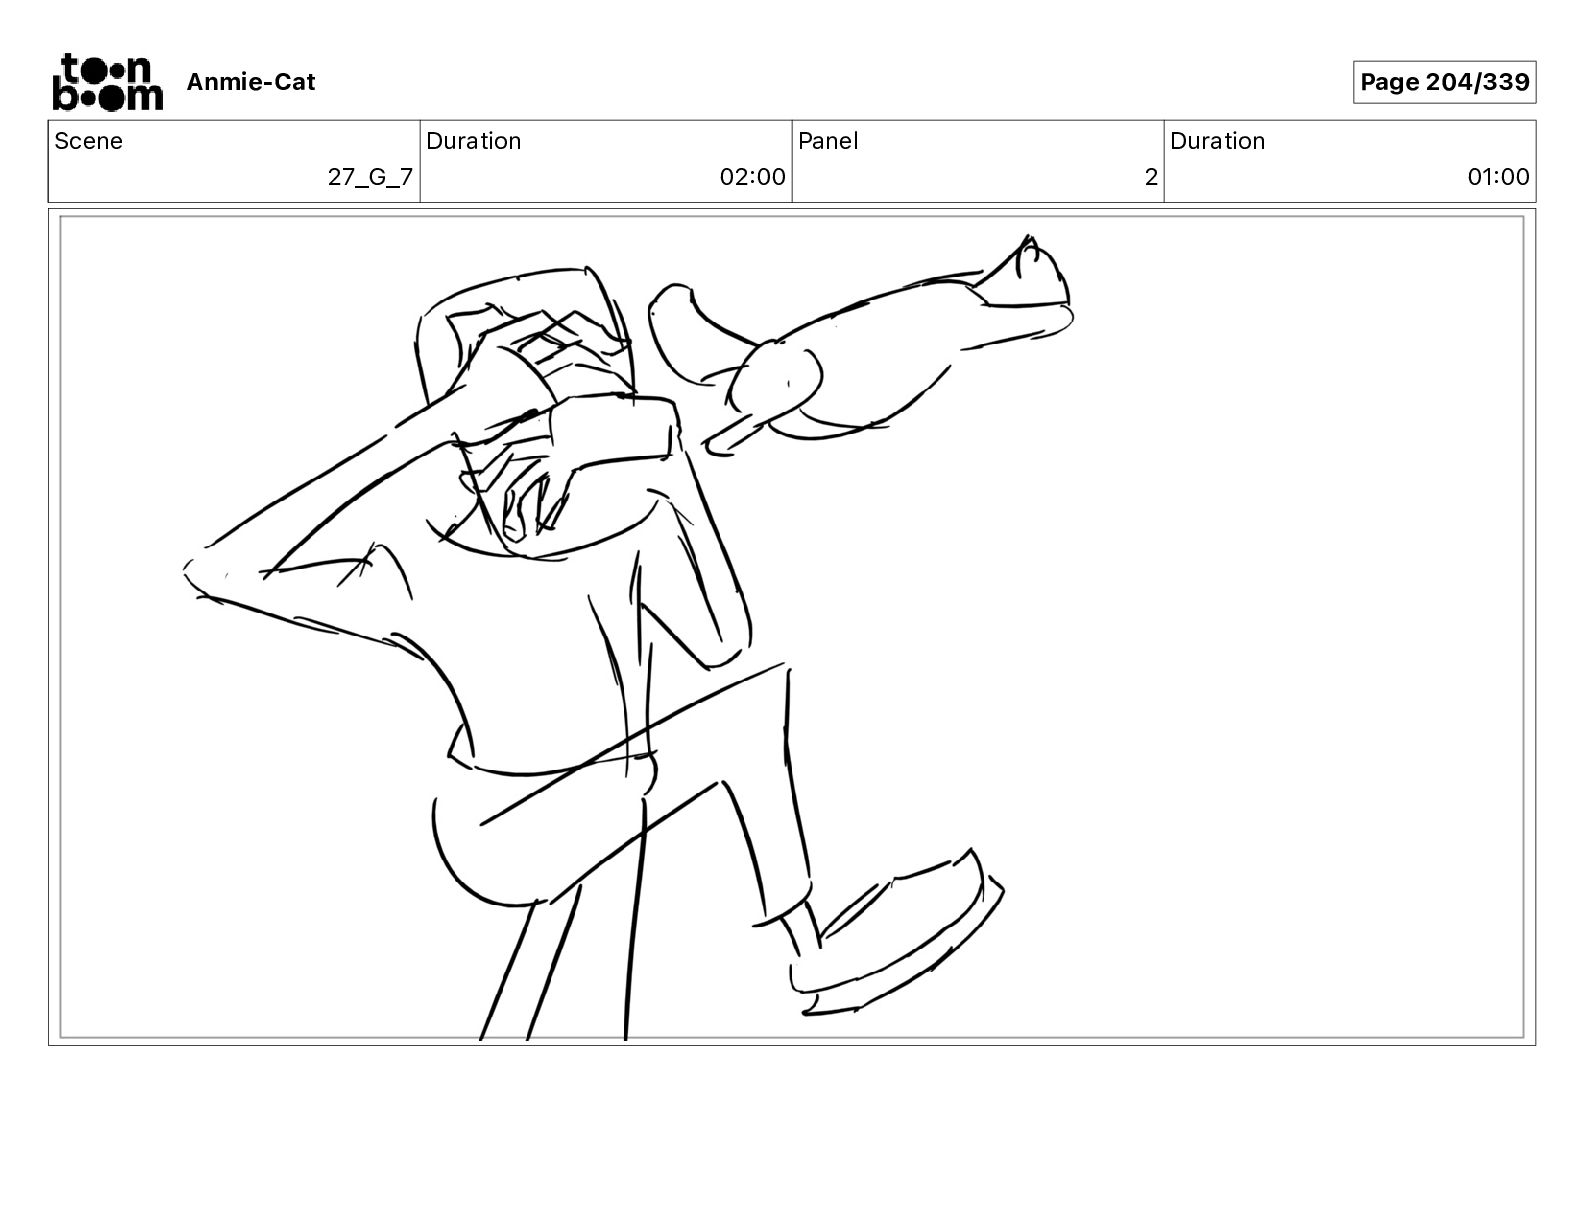Viewport: 1584px width, 1224px height.
Task: Select the Scene header label
Action: tap(88, 141)
